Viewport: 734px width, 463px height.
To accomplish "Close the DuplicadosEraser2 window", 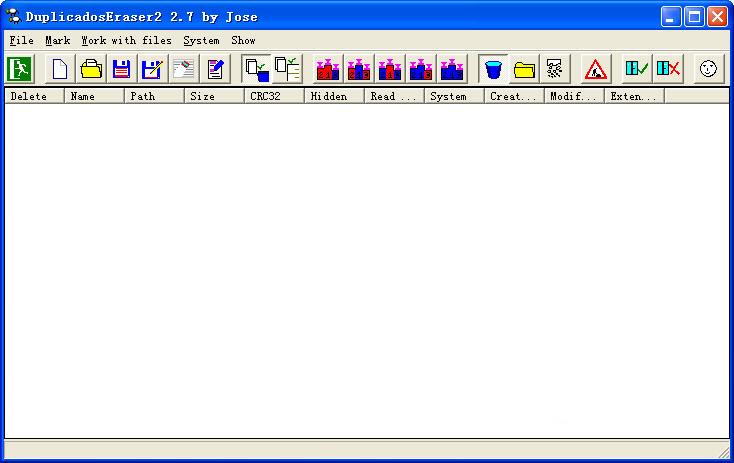I will [x=717, y=17].
